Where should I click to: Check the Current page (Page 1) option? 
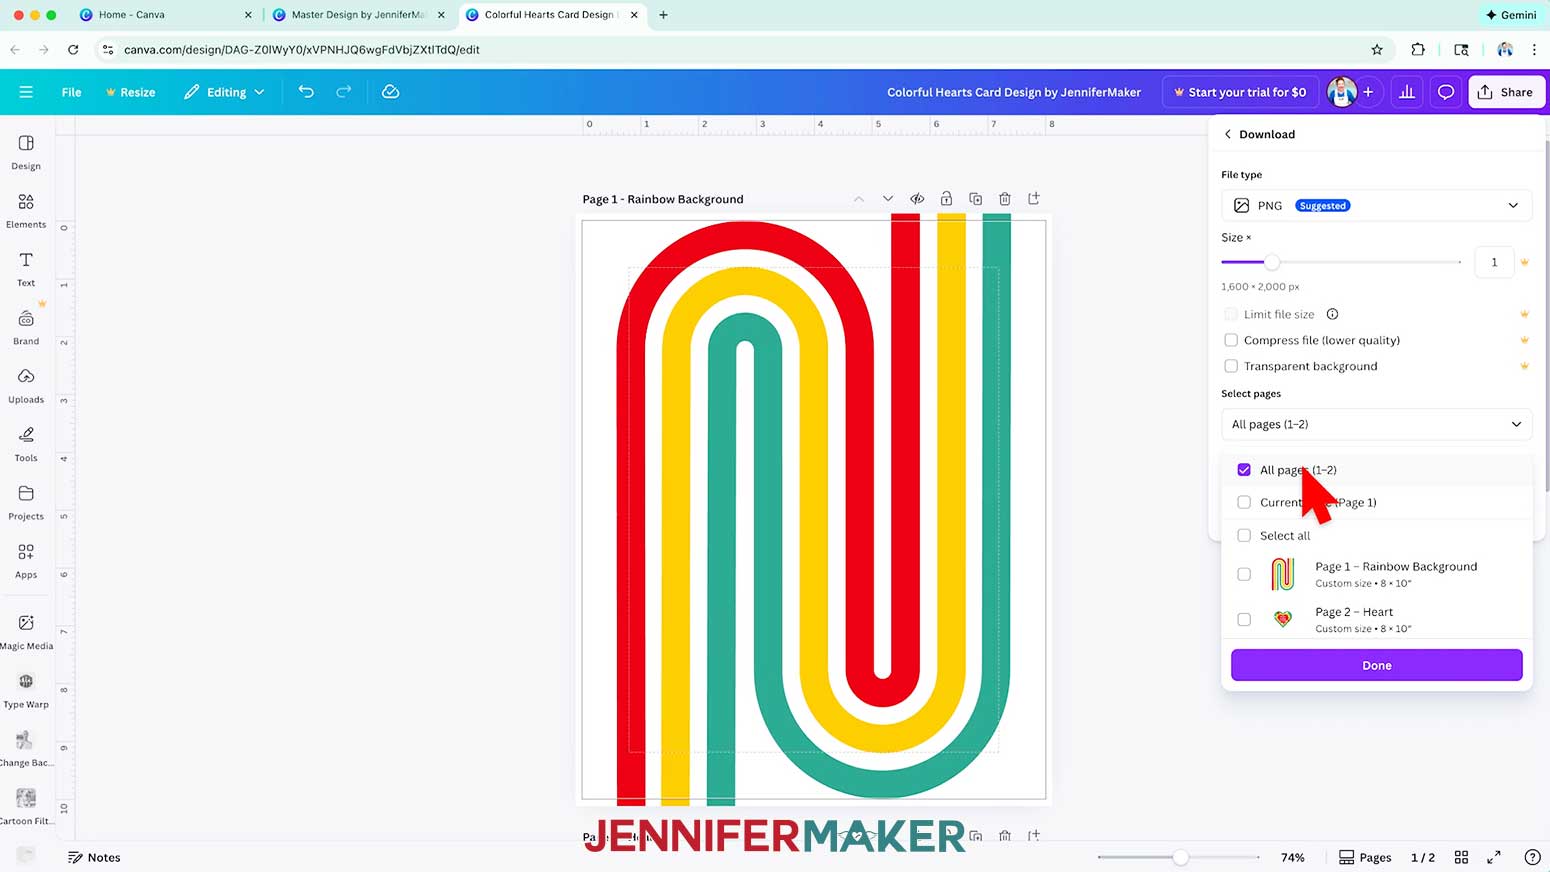tap(1244, 502)
